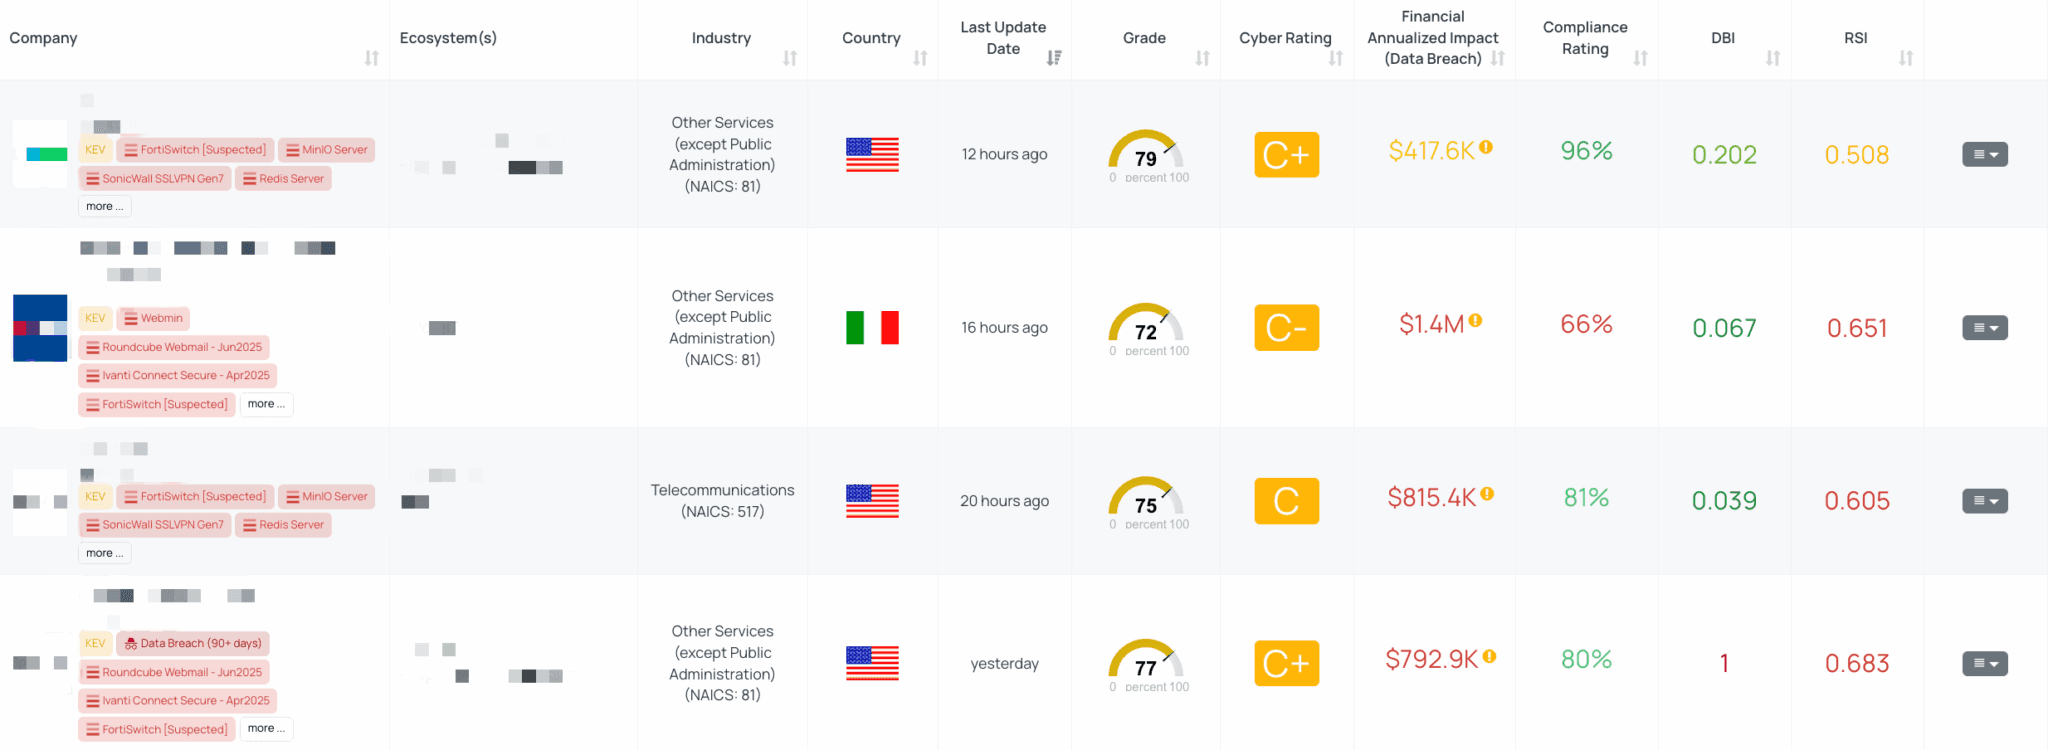Expand more tags in first company row
The image size is (2048, 750).
click(105, 207)
